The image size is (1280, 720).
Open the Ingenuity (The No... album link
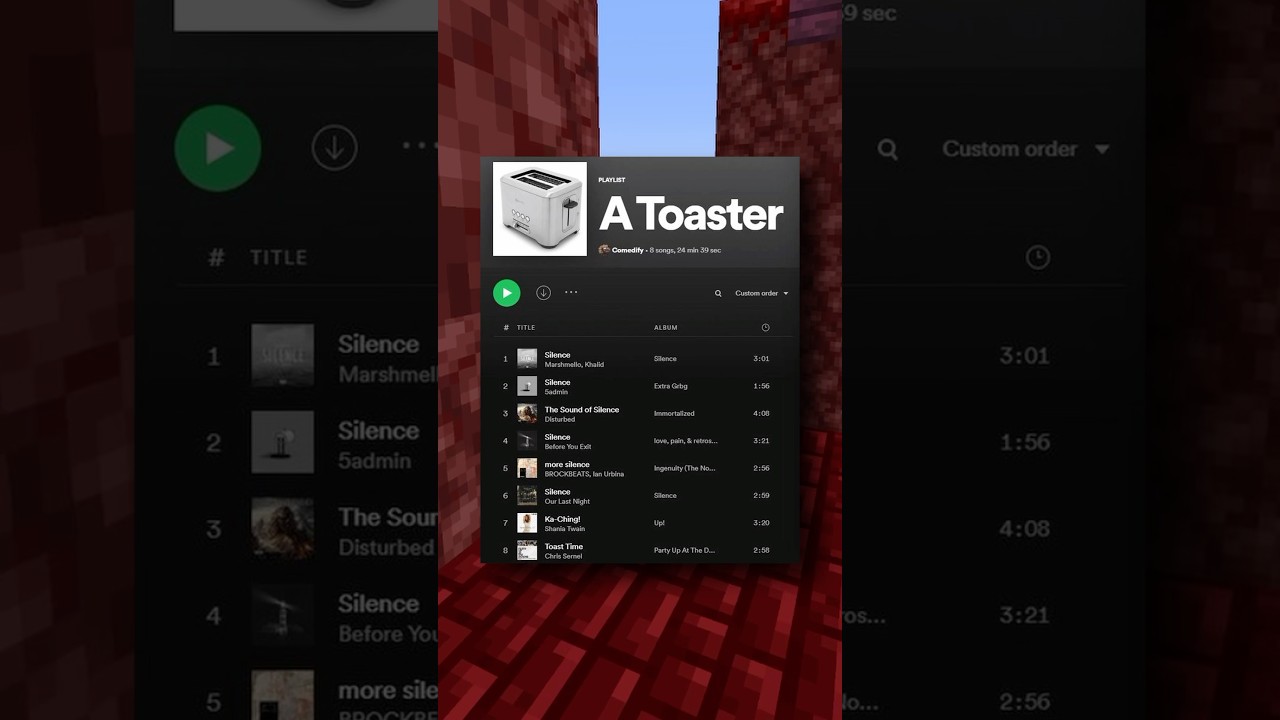[x=685, y=468]
